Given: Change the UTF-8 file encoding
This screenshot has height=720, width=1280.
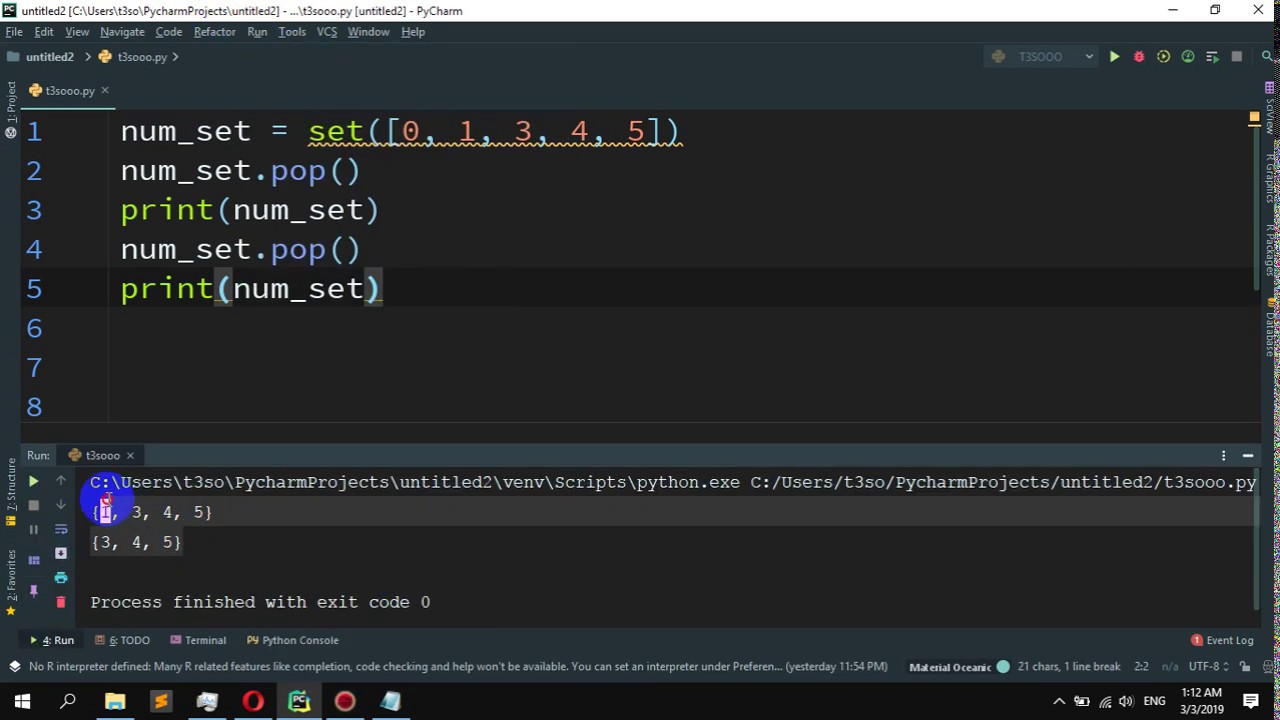Looking at the screenshot, I should (1208, 667).
